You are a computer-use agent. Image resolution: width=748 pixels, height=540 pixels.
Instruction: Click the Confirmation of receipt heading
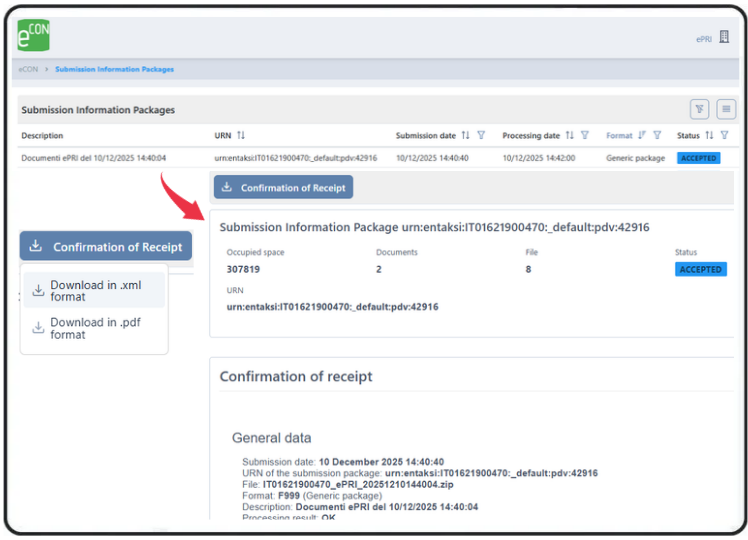pyautogui.click(x=296, y=376)
